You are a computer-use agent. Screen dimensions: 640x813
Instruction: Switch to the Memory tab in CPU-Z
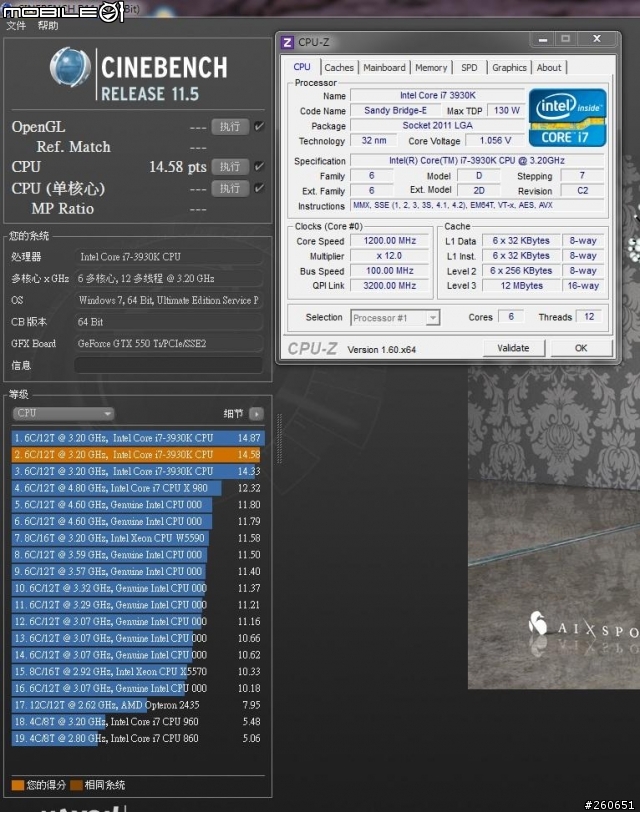tap(431, 67)
